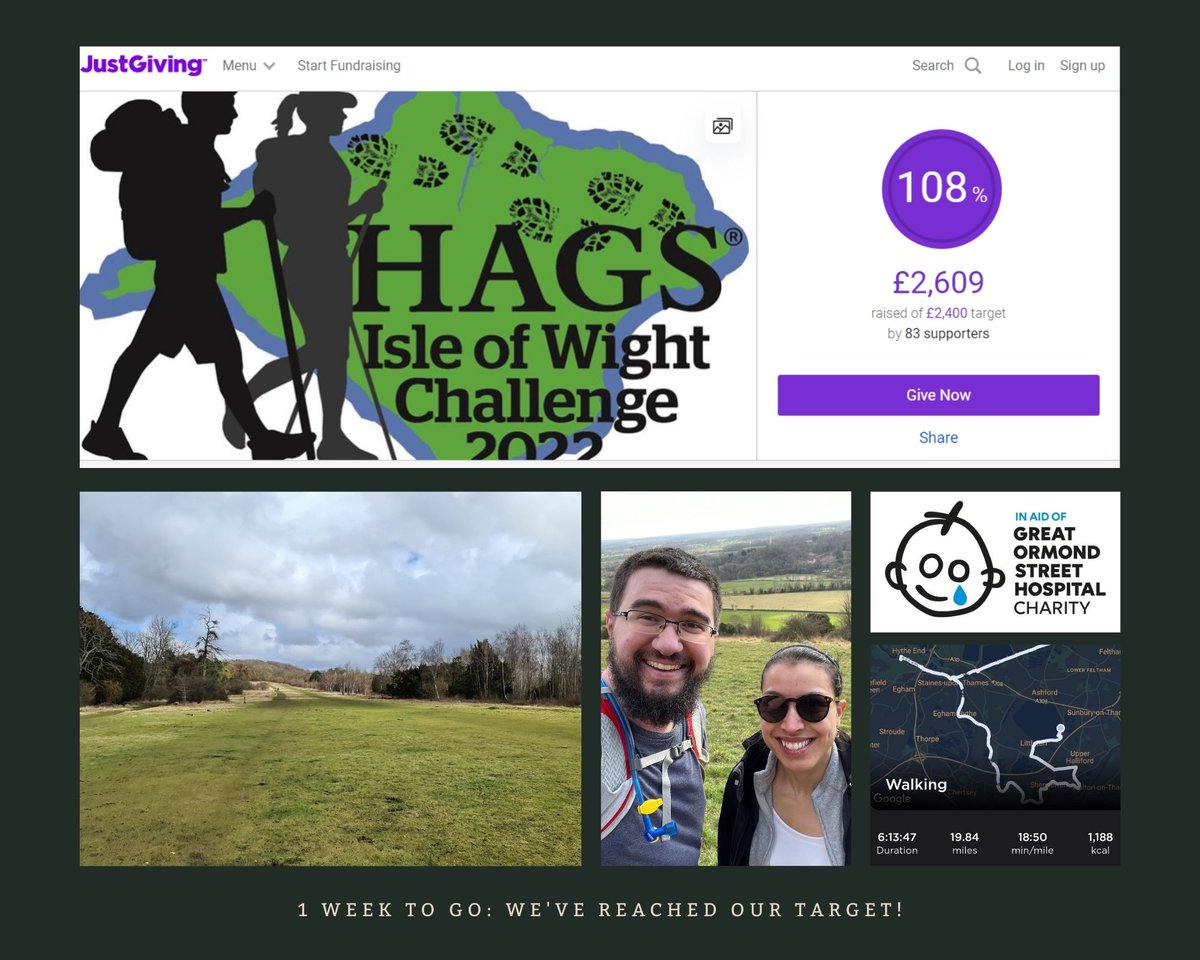The height and width of the screenshot is (960, 1200).
Task: Open the Walking route map
Action: (995, 727)
